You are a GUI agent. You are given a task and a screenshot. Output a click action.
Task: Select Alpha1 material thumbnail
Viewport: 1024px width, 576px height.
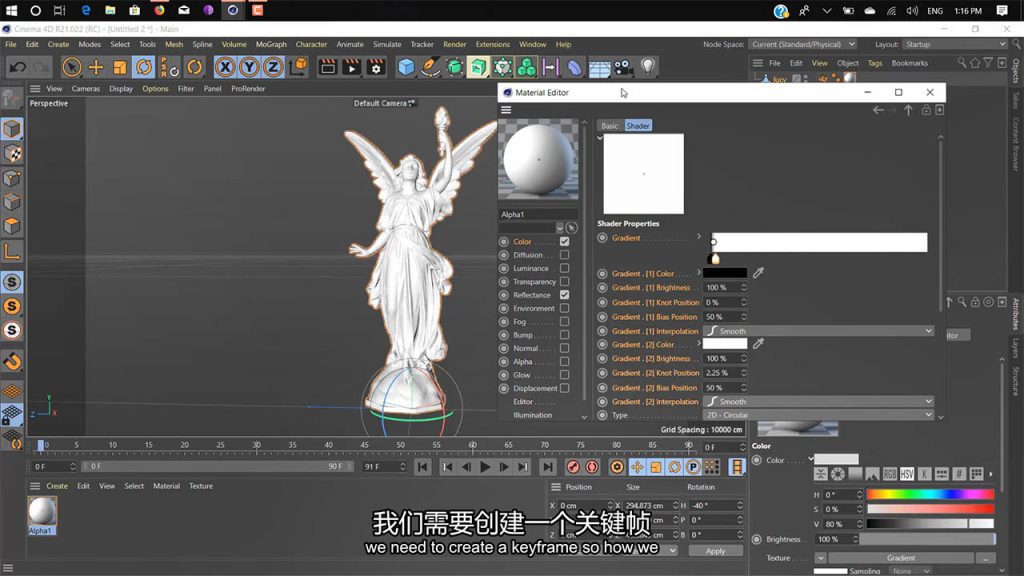42,511
